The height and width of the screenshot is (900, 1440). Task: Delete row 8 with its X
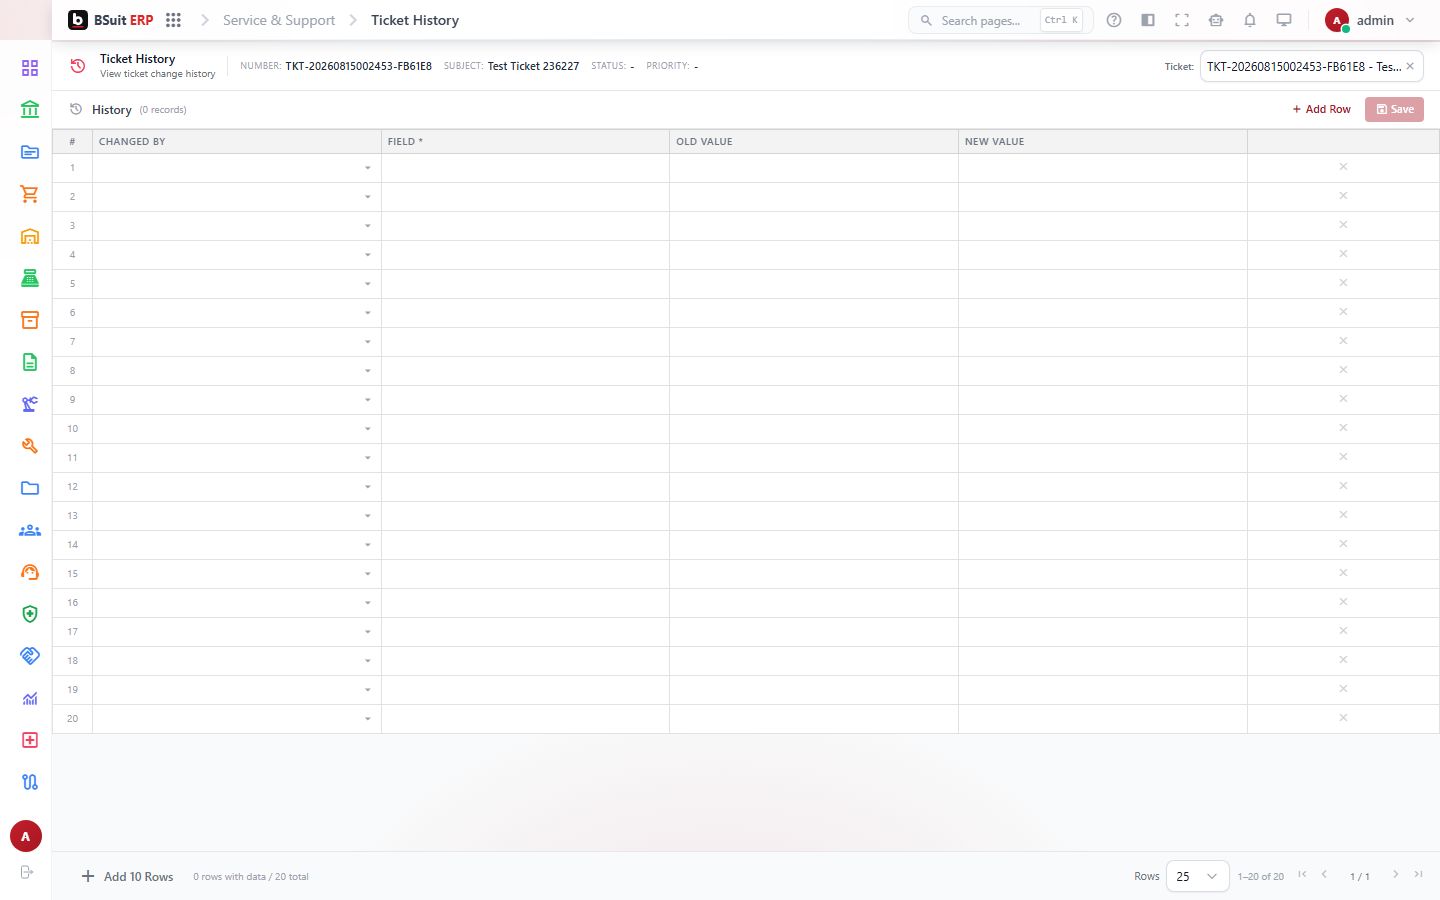click(x=1343, y=370)
